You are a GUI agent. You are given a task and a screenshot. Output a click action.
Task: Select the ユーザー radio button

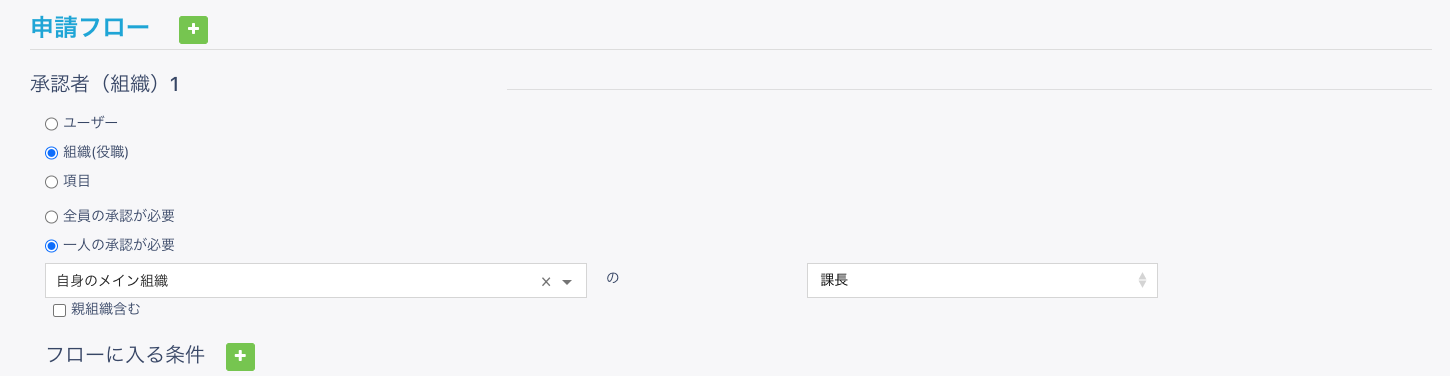52,124
